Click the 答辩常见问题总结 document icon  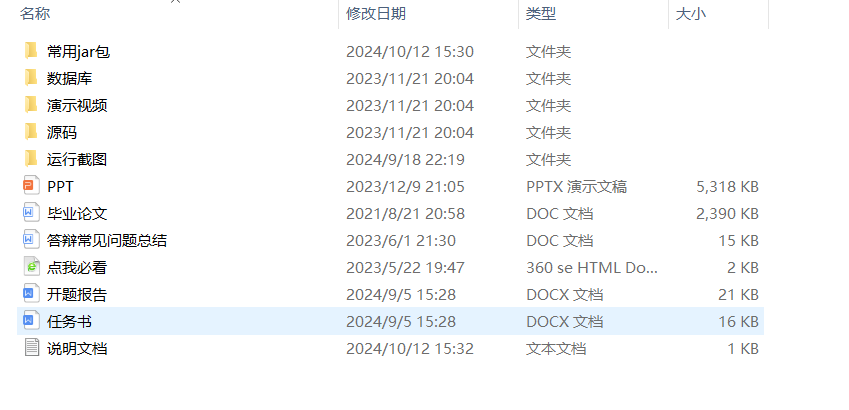point(31,240)
